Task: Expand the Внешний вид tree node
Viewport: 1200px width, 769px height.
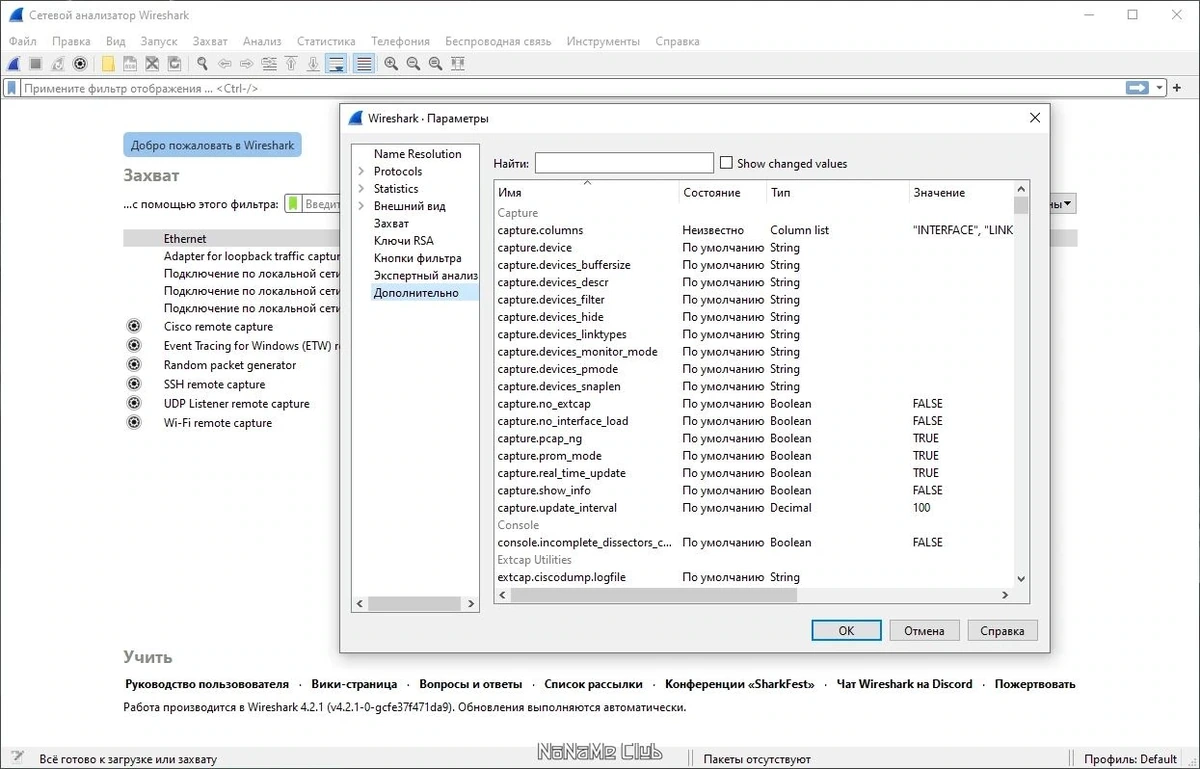Action: coord(361,206)
